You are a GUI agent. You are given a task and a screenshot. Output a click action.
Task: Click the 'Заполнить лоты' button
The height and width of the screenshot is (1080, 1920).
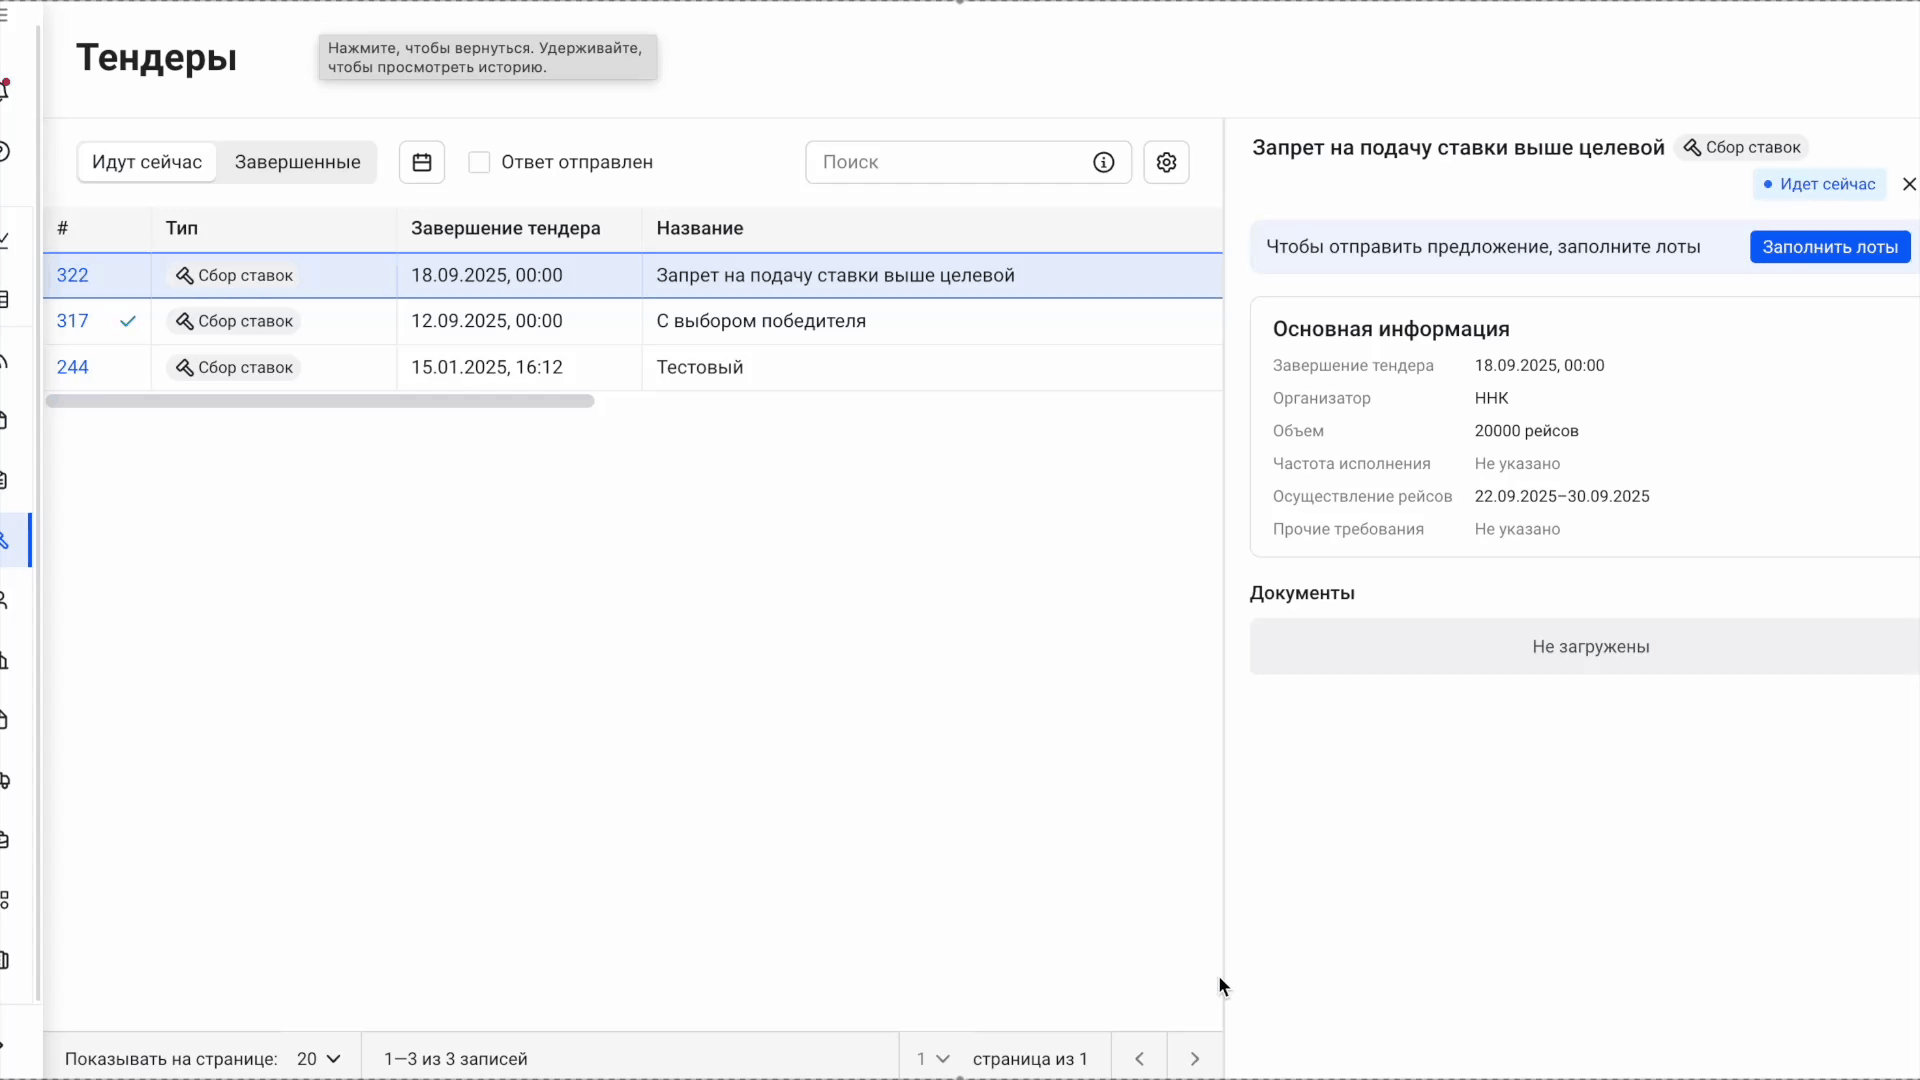click(1829, 247)
